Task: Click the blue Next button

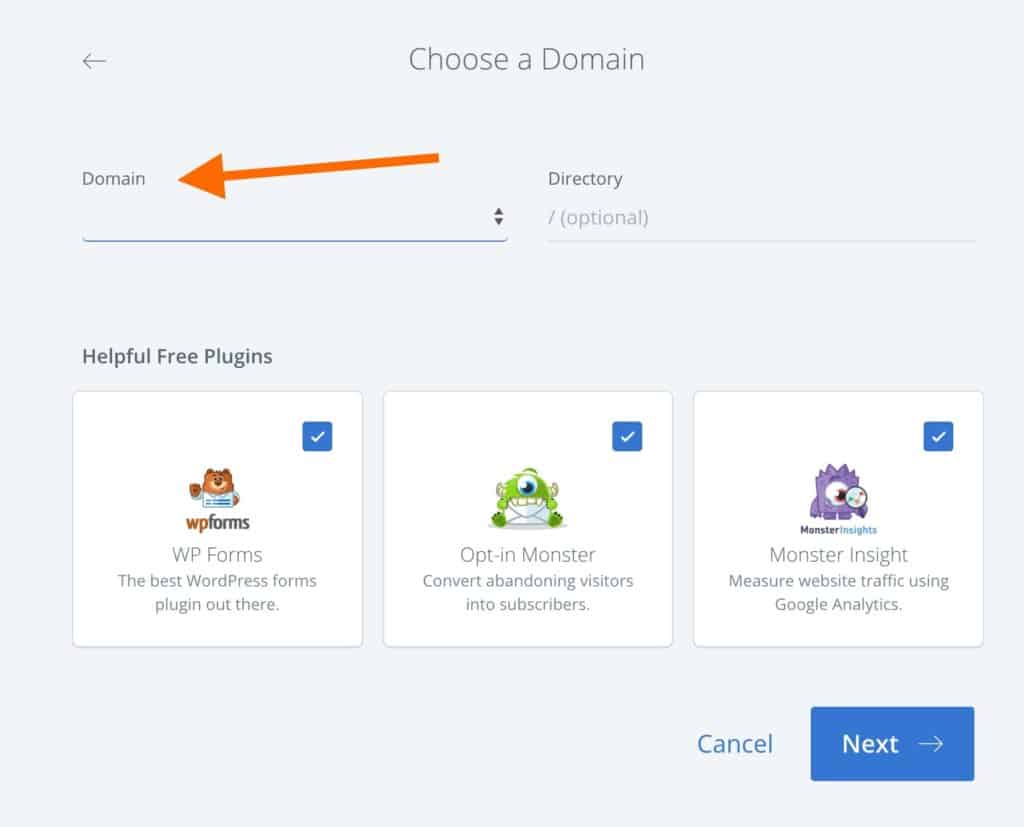Action: click(x=892, y=743)
